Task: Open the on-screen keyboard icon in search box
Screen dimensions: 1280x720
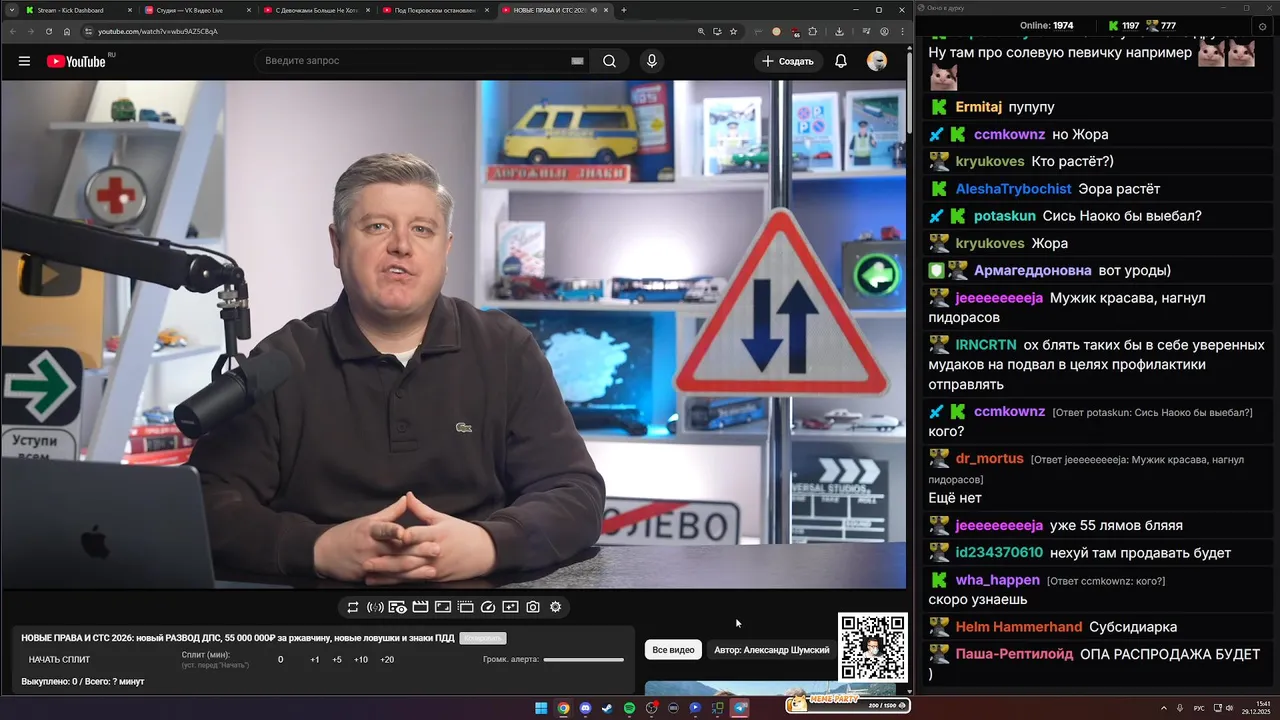Action: pos(577,61)
